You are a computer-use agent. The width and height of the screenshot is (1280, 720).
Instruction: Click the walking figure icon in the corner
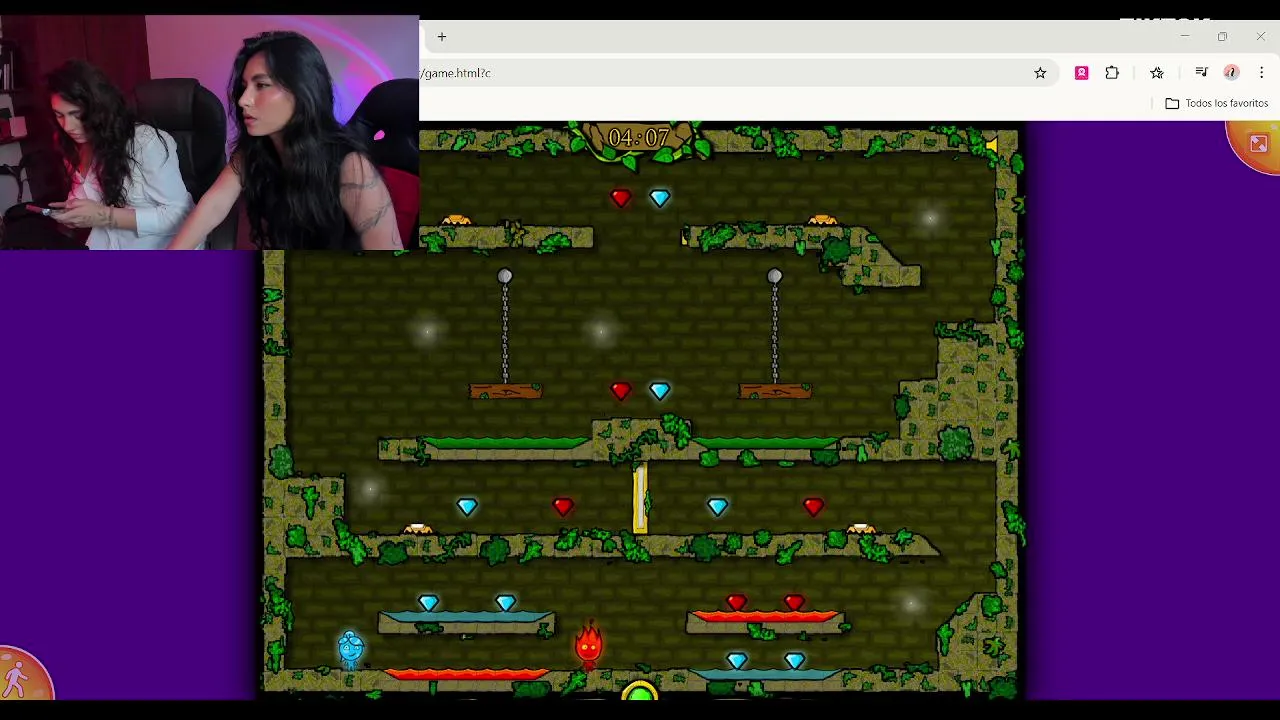click(x=16, y=680)
